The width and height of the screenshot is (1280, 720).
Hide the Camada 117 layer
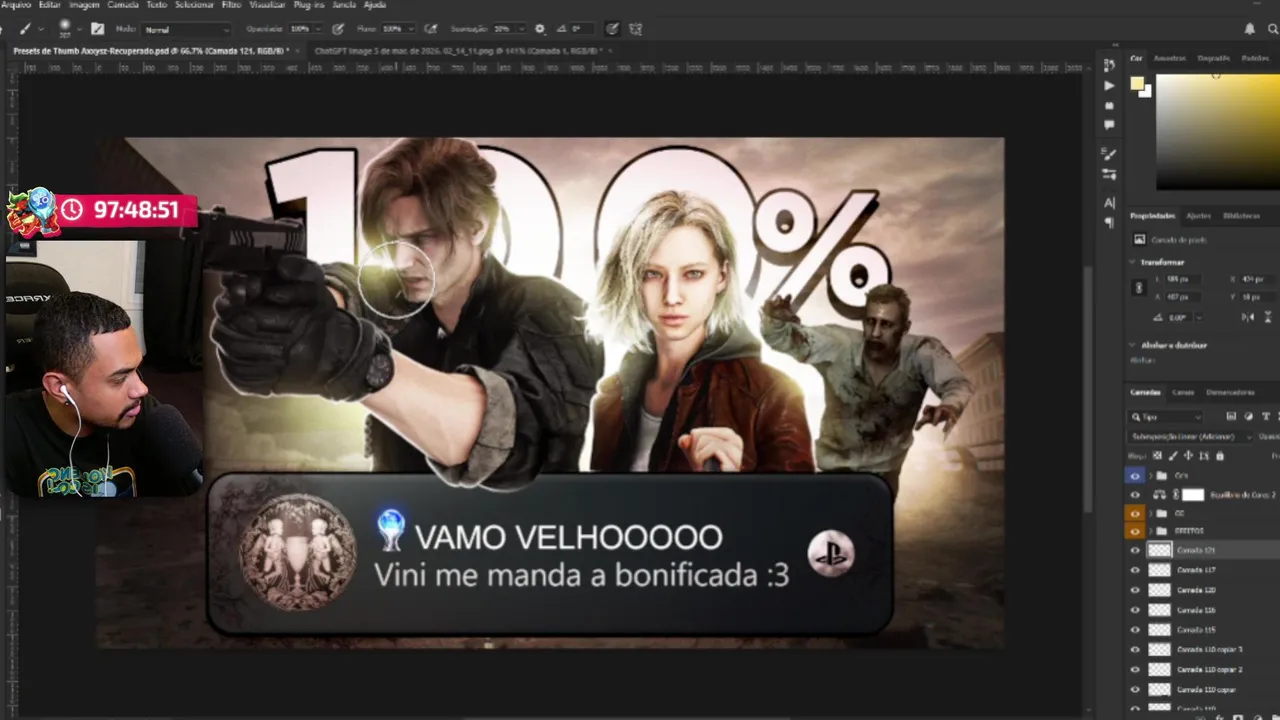click(1135, 570)
